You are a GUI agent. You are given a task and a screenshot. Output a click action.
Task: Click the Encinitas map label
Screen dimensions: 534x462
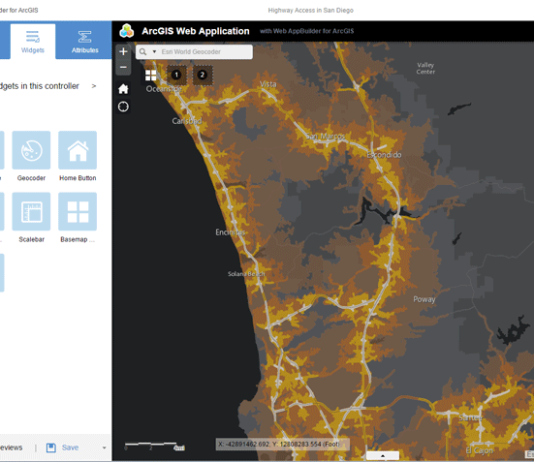(230, 232)
